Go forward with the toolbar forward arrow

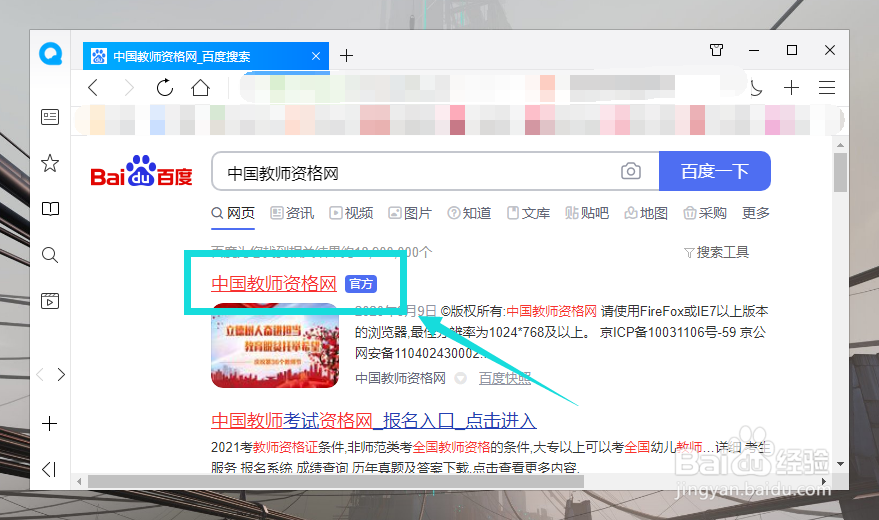129,88
